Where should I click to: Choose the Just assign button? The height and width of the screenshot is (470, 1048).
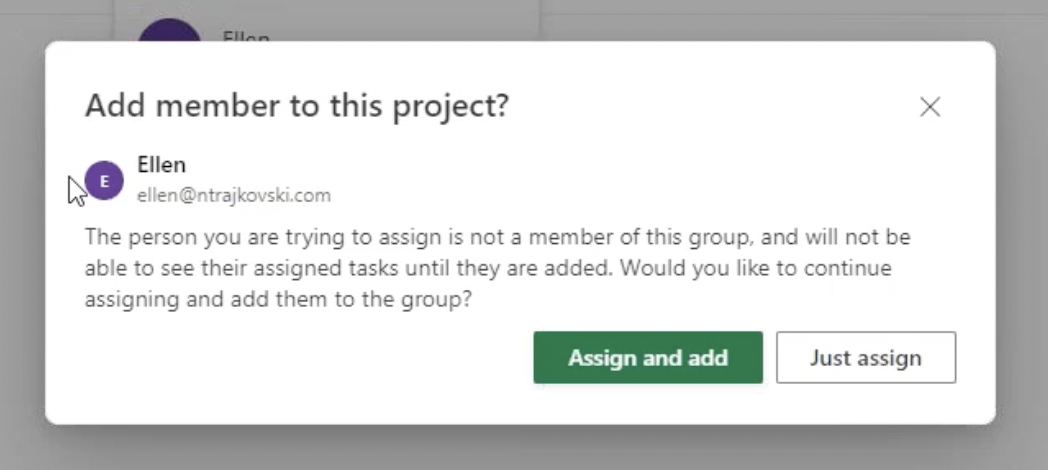pyautogui.click(x=865, y=358)
